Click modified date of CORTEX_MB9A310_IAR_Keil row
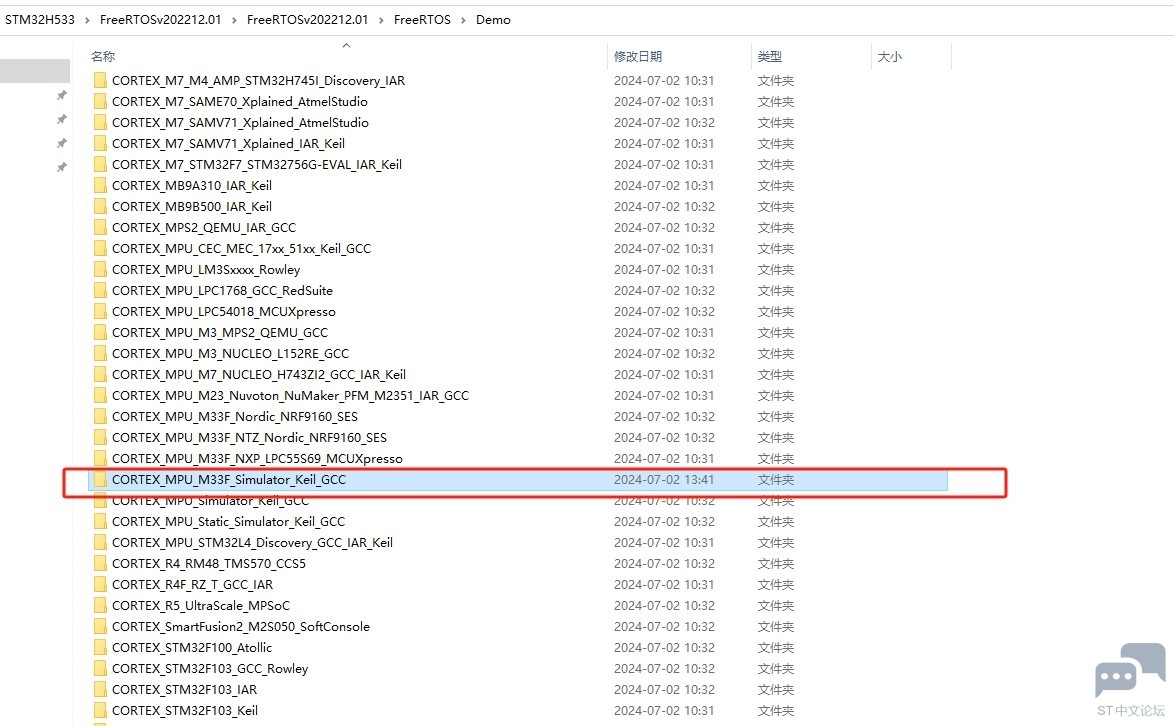Viewport: 1174px width, 726px height. pyautogui.click(x=664, y=186)
